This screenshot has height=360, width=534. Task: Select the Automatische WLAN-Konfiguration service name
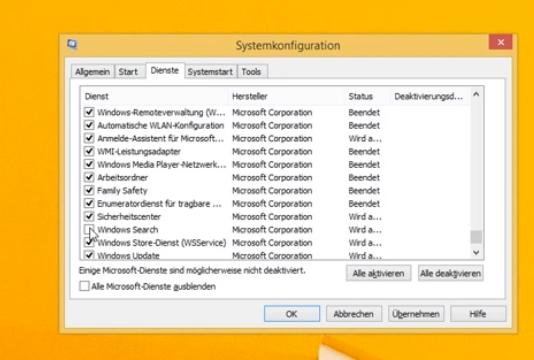[161, 125]
